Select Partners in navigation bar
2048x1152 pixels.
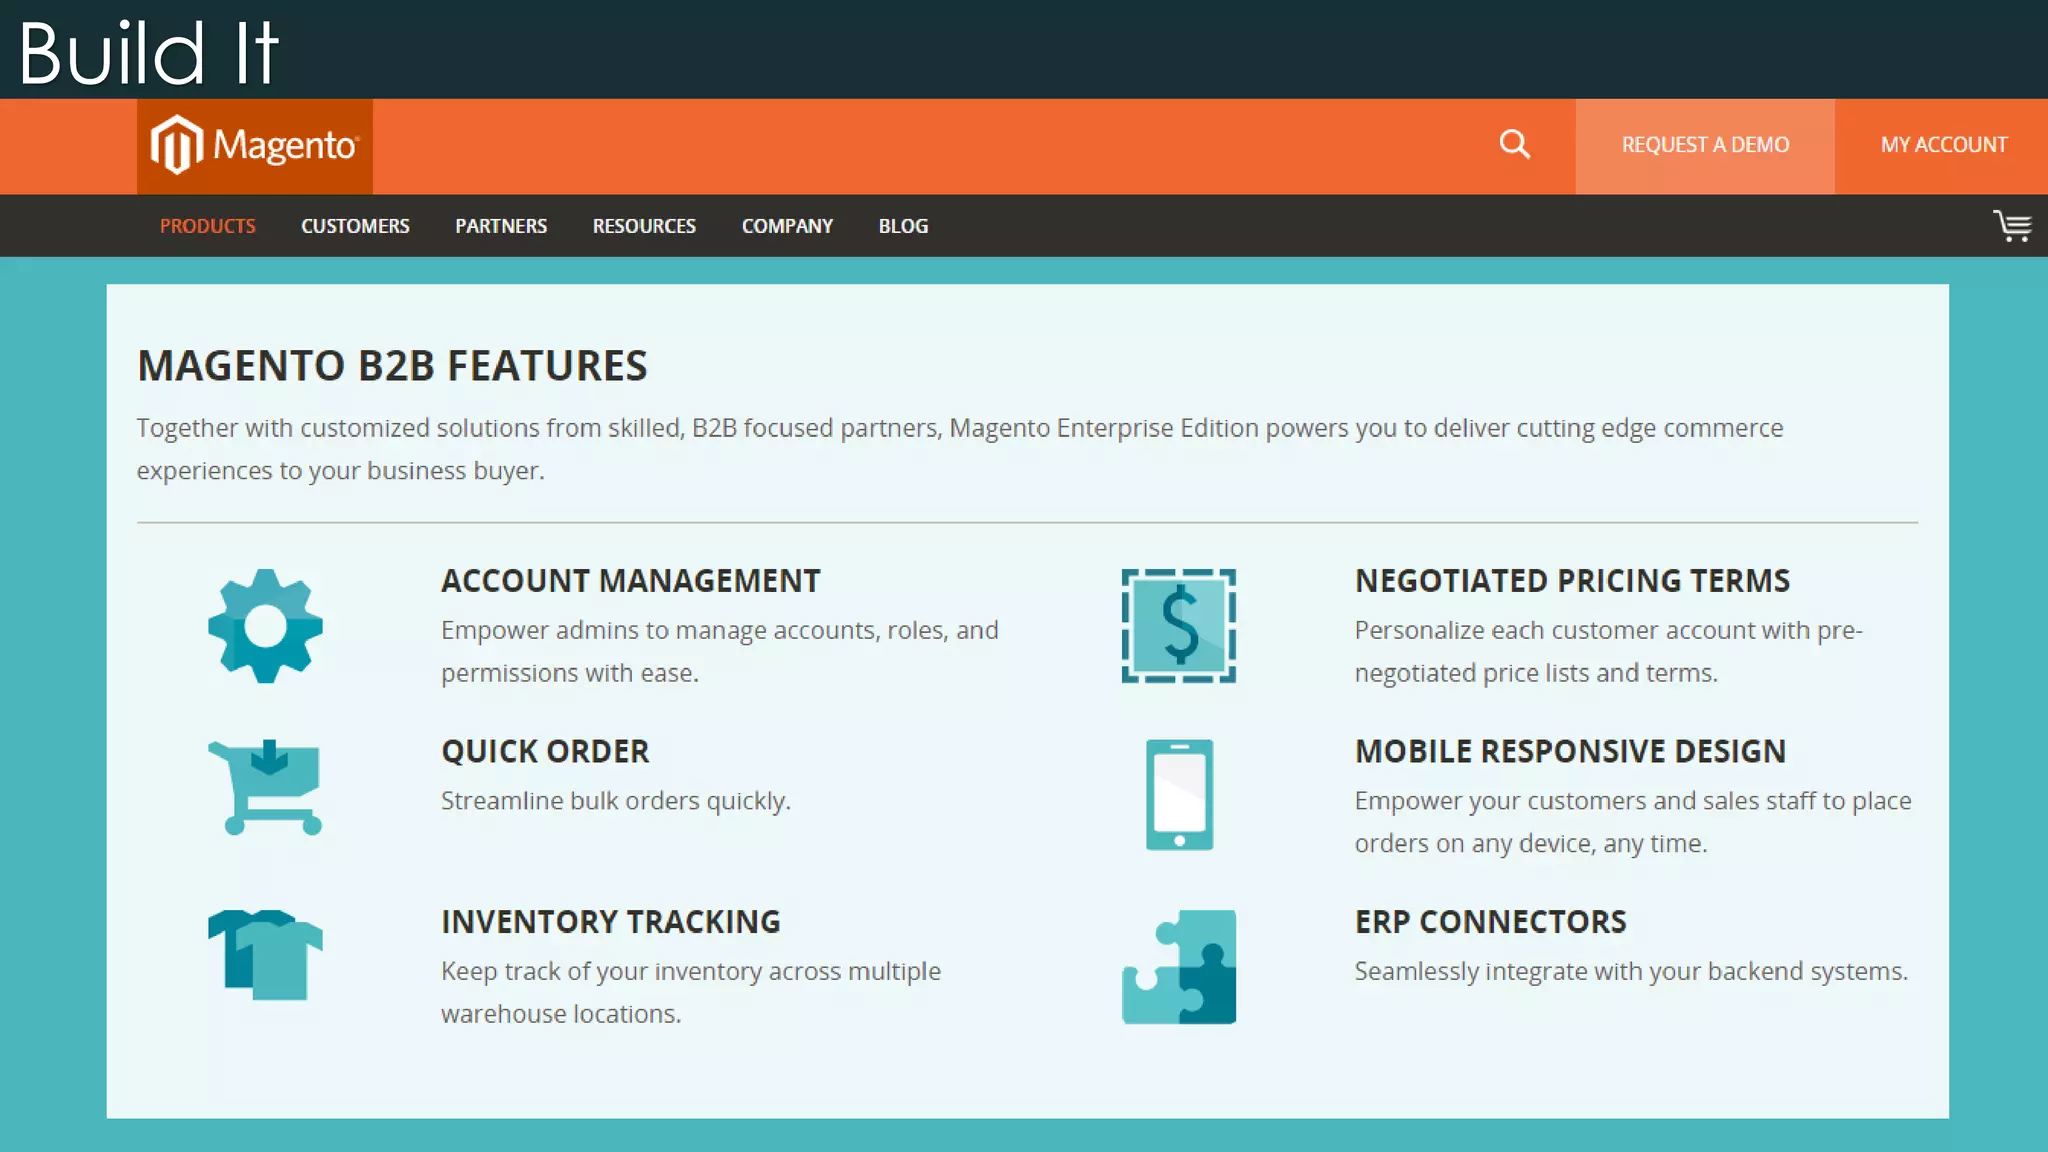pos(501,226)
